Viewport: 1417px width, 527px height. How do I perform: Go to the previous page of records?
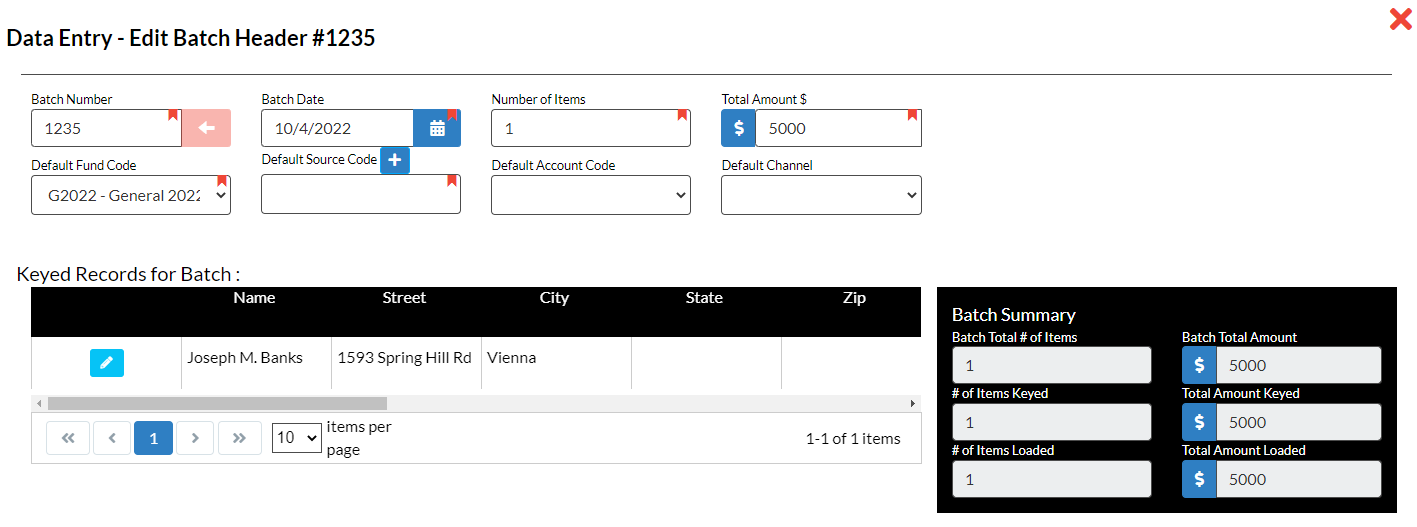click(x=112, y=438)
